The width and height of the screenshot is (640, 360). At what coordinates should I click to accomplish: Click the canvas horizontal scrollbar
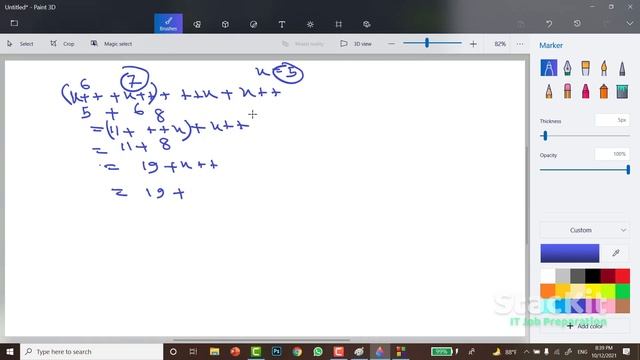[x=261, y=340]
